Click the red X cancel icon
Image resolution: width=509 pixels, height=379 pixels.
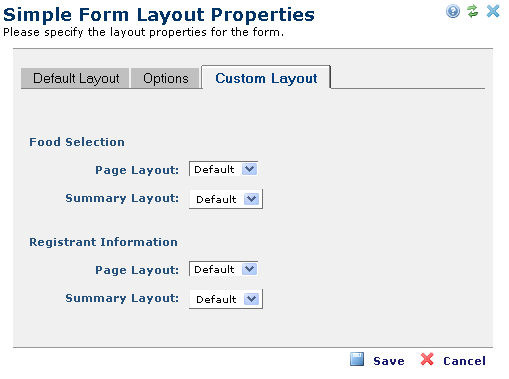pyautogui.click(x=427, y=359)
